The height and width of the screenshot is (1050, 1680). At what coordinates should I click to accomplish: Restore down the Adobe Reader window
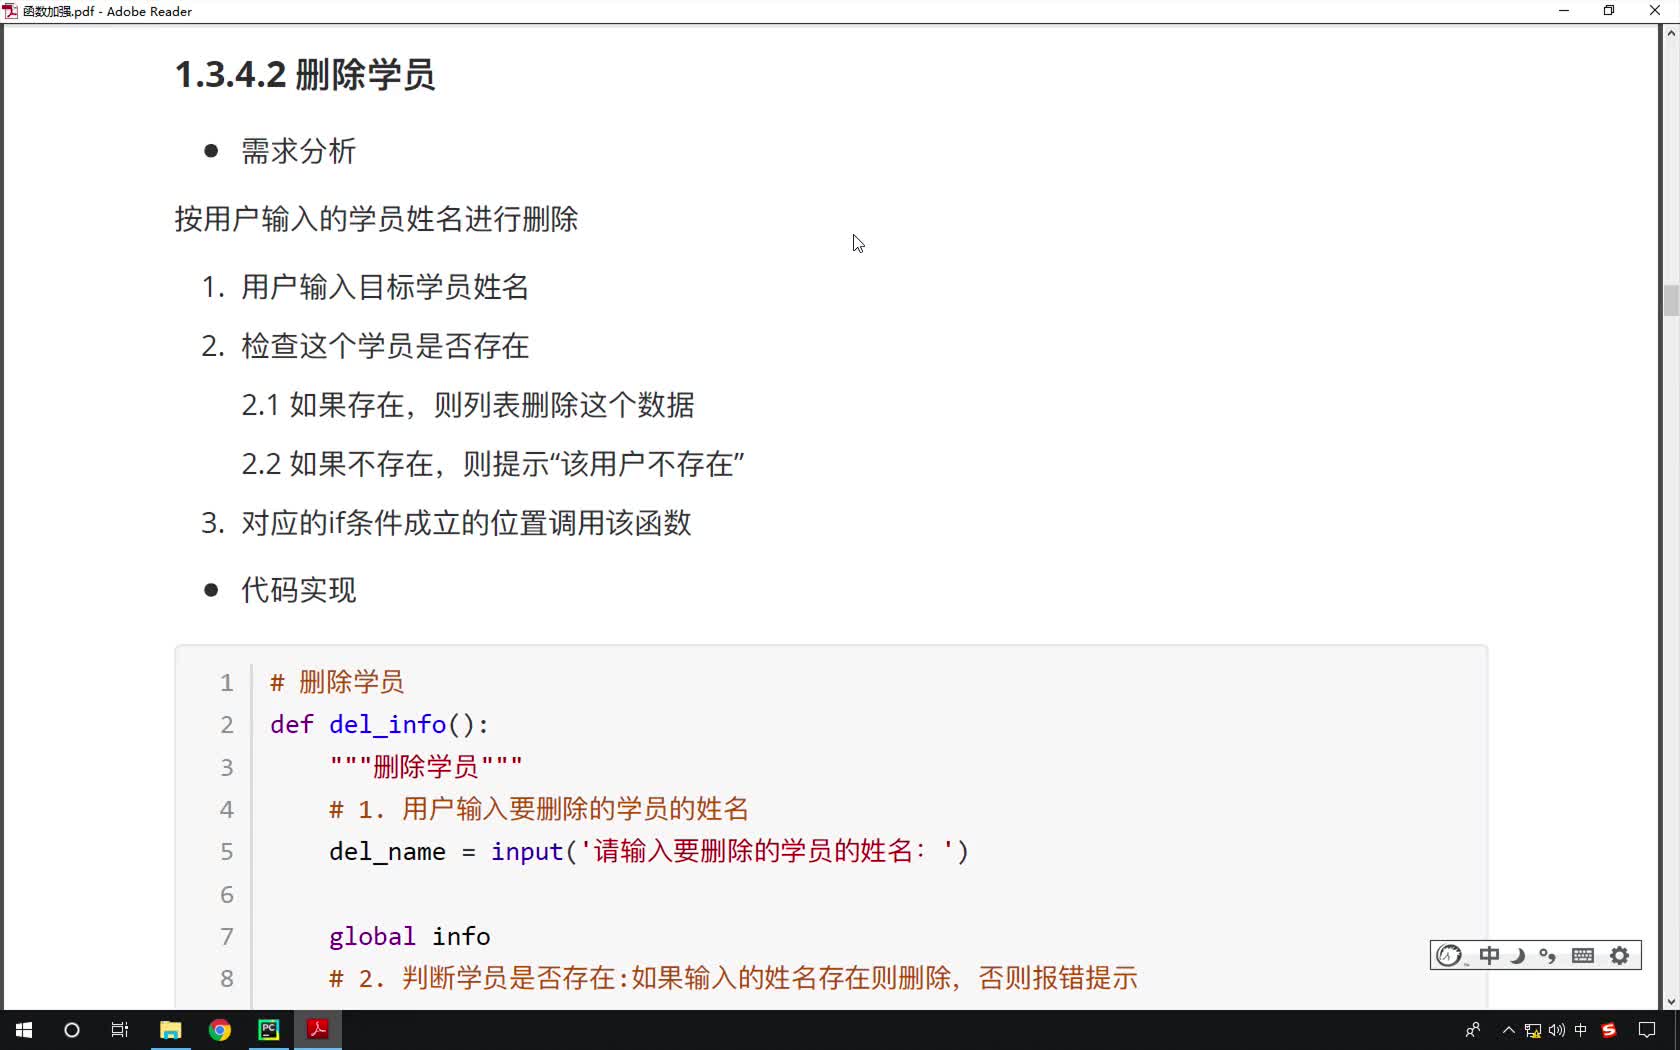click(1609, 11)
